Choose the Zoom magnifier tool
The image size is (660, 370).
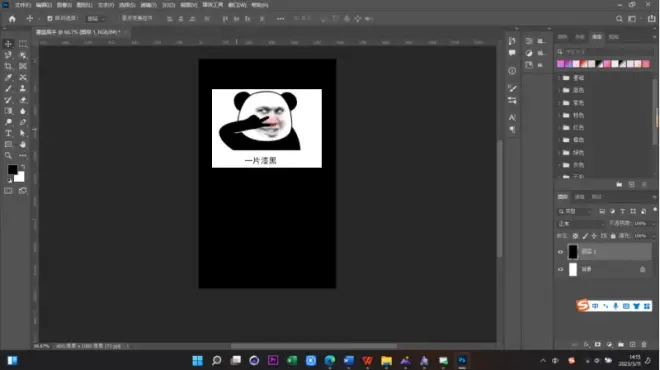pyautogui.click(x=8, y=155)
